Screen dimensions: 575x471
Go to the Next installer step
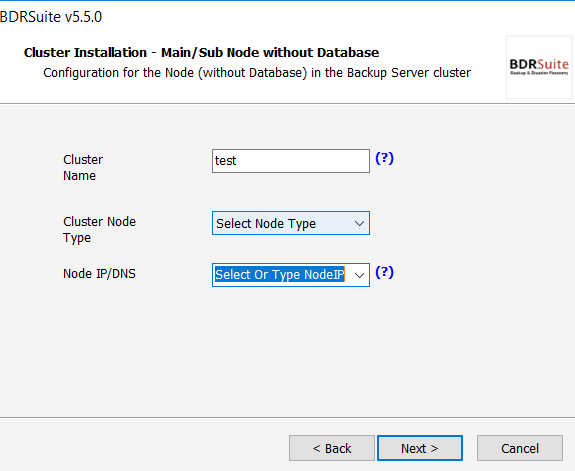point(420,448)
